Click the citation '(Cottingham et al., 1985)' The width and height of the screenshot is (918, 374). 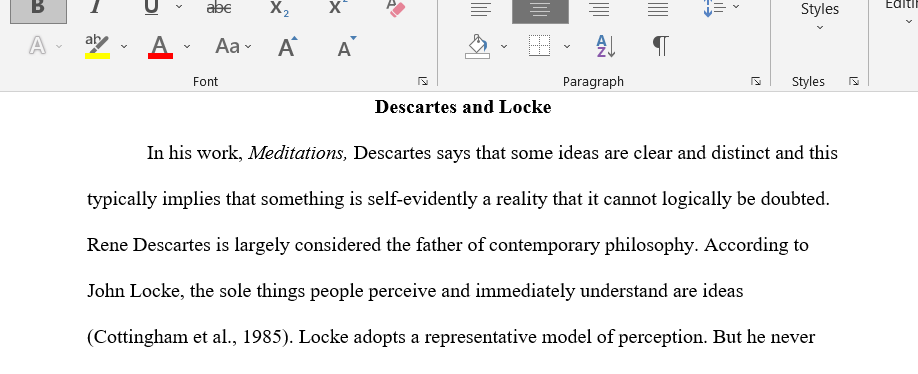189,337
